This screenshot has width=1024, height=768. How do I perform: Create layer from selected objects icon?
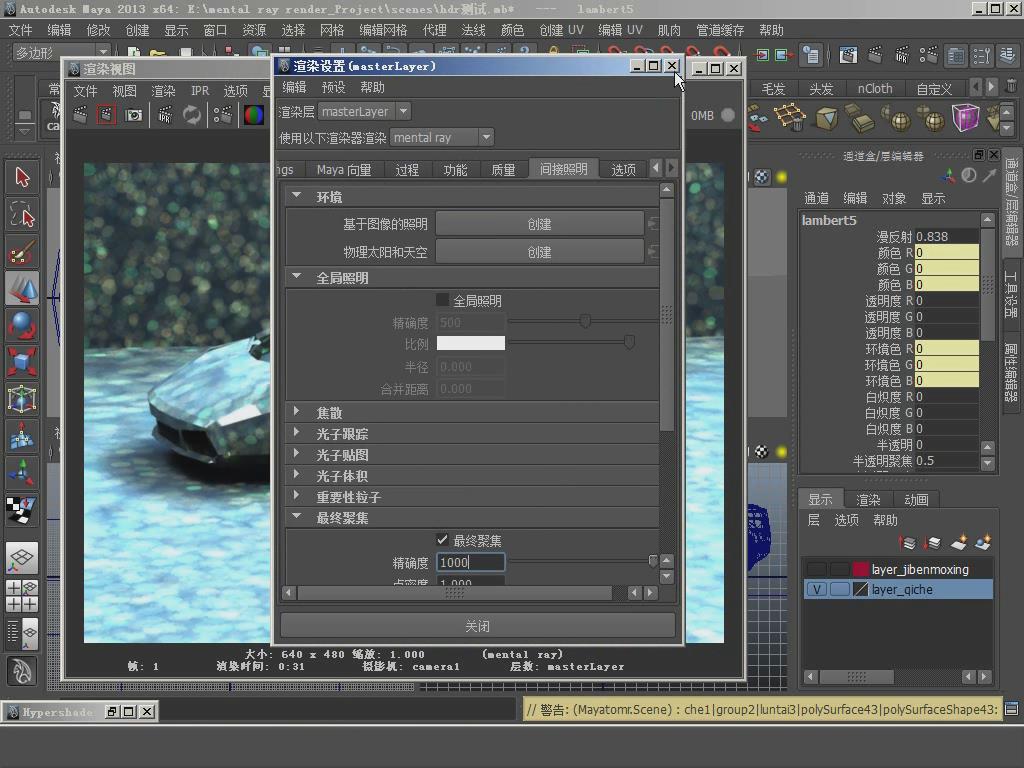[x=983, y=542]
